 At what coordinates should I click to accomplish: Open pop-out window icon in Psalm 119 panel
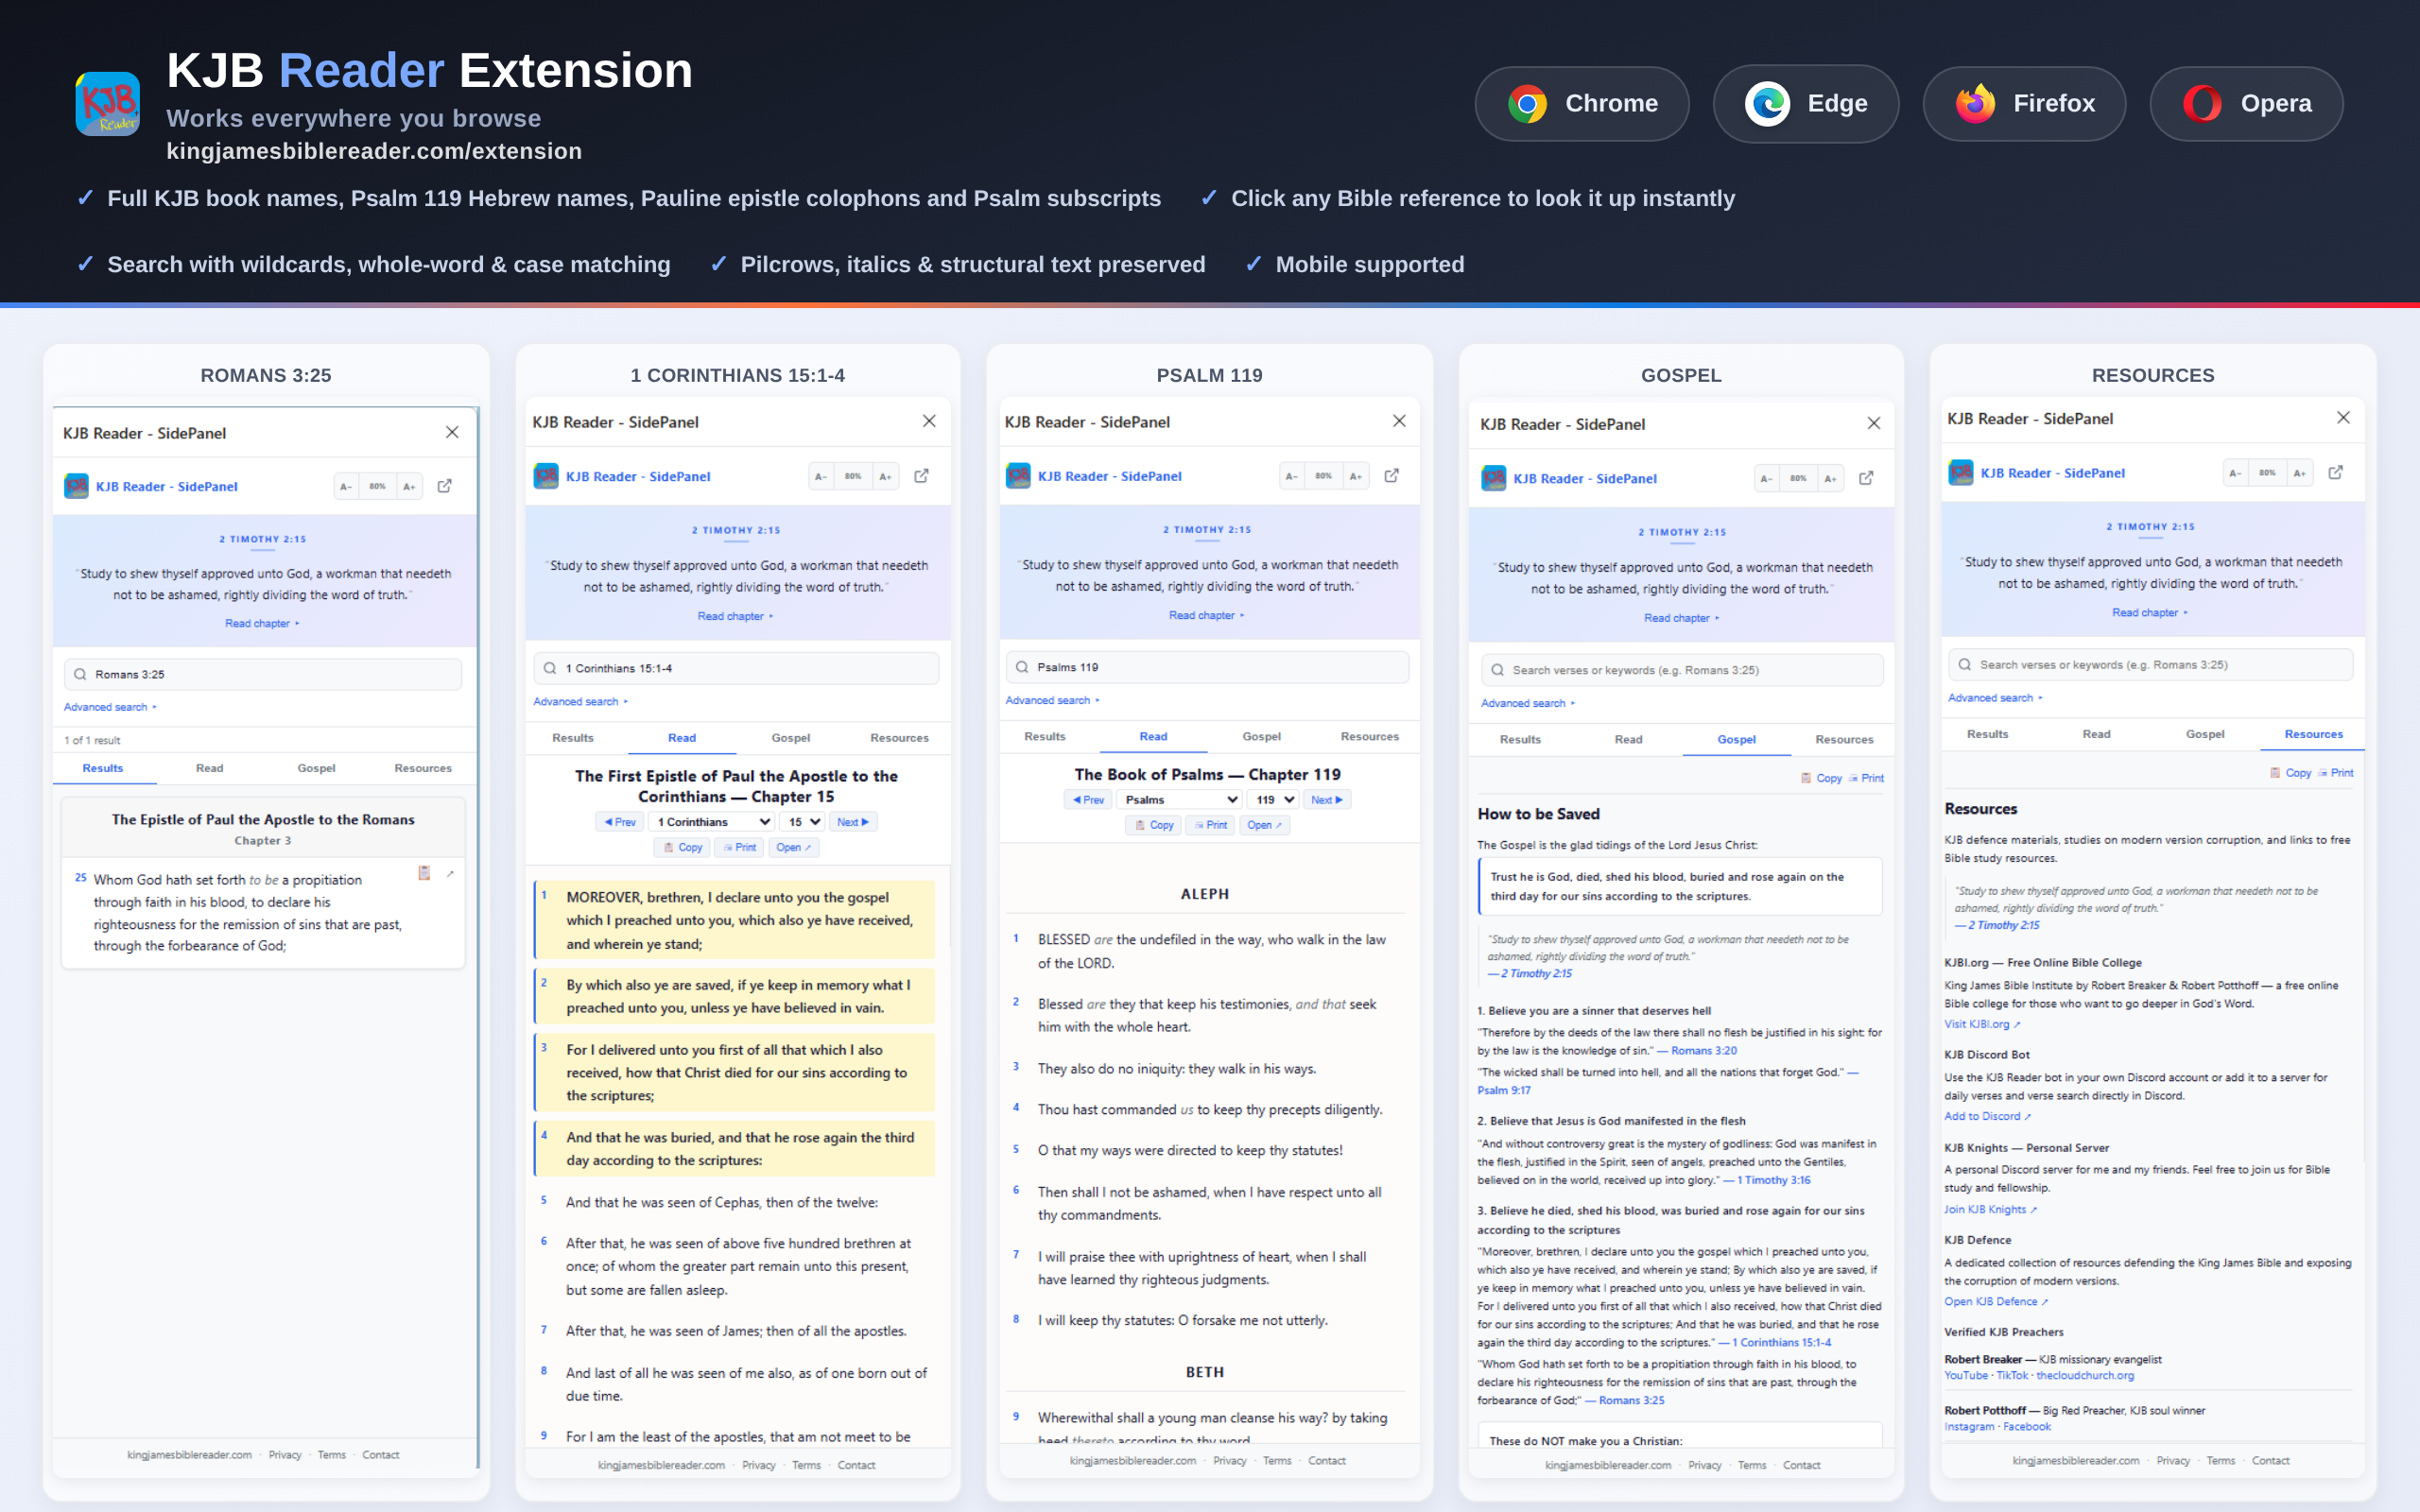(1391, 476)
